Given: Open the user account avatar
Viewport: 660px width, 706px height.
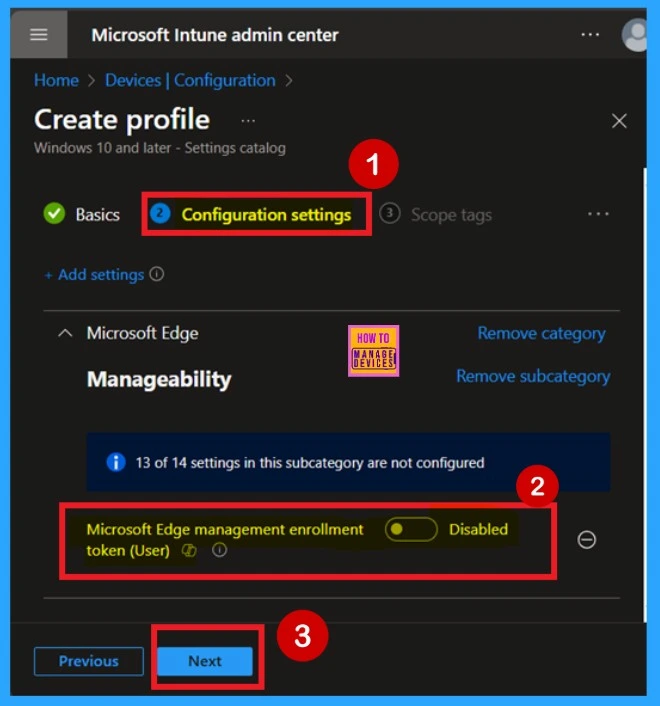Looking at the screenshot, I should click(x=635, y=35).
